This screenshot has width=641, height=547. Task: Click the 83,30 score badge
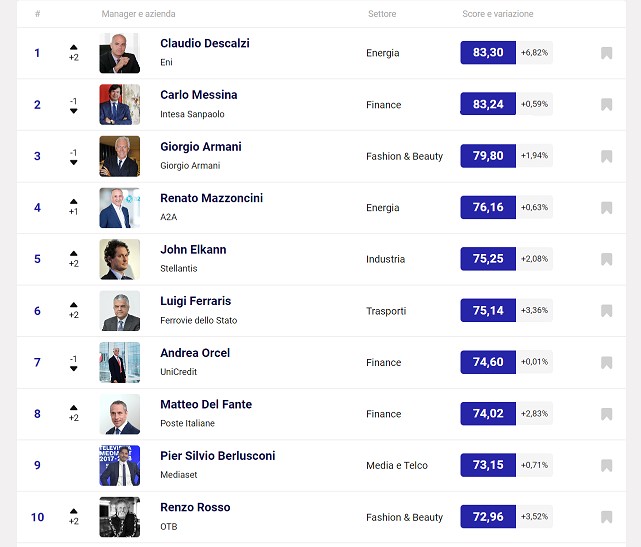click(488, 53)
